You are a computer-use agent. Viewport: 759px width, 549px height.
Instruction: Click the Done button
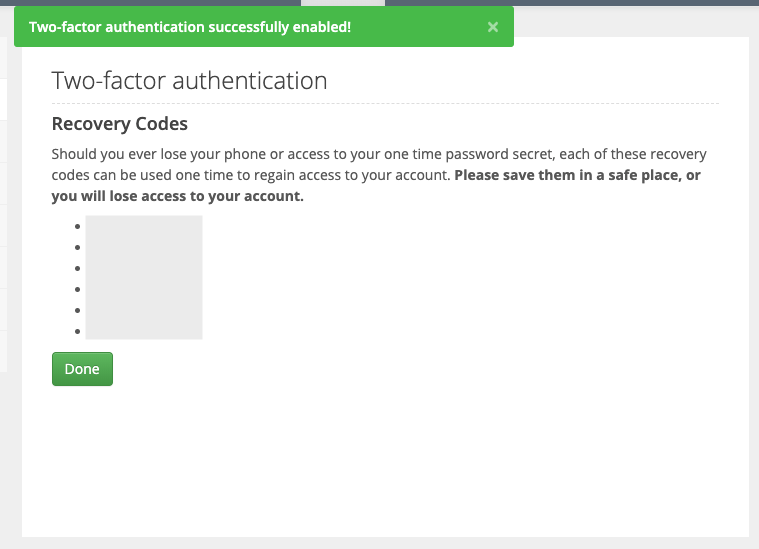point(82,369)
